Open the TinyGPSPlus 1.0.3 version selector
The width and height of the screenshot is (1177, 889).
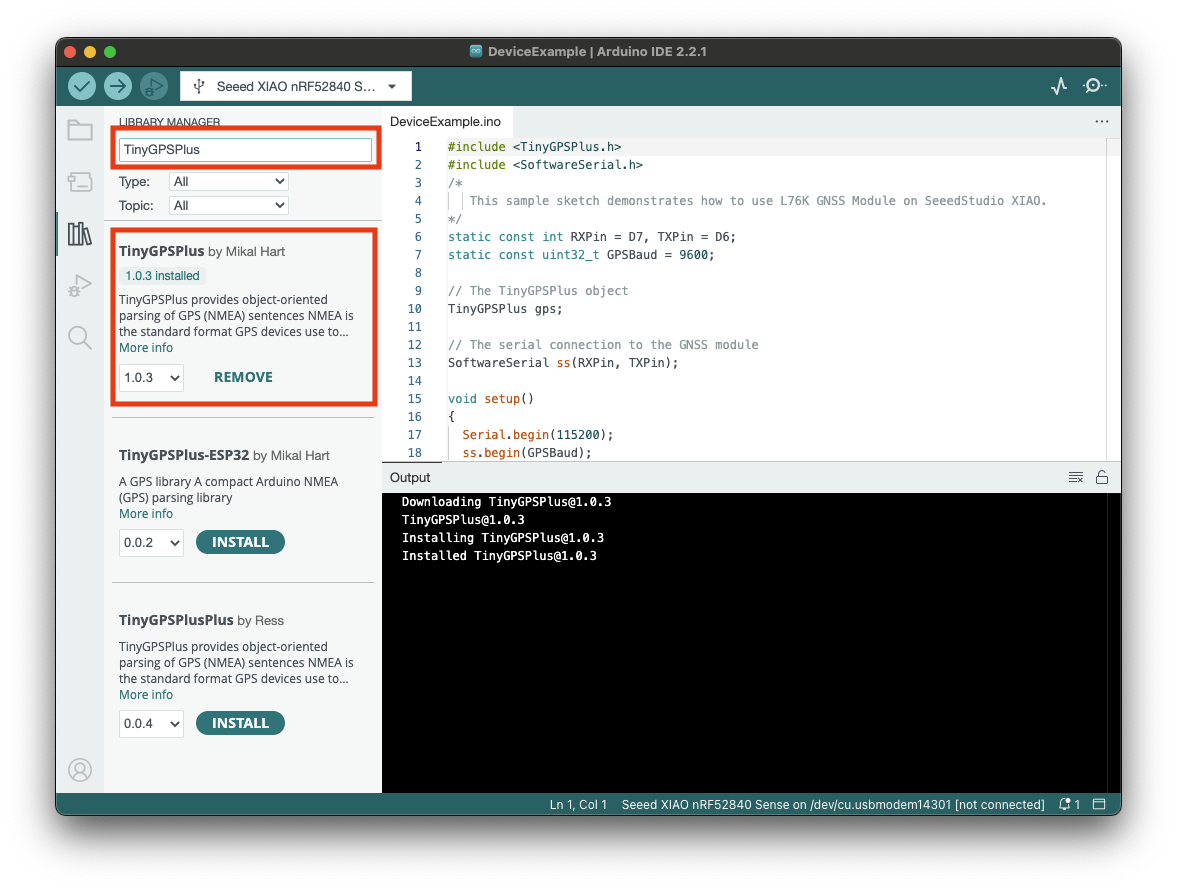click(151, 378)
